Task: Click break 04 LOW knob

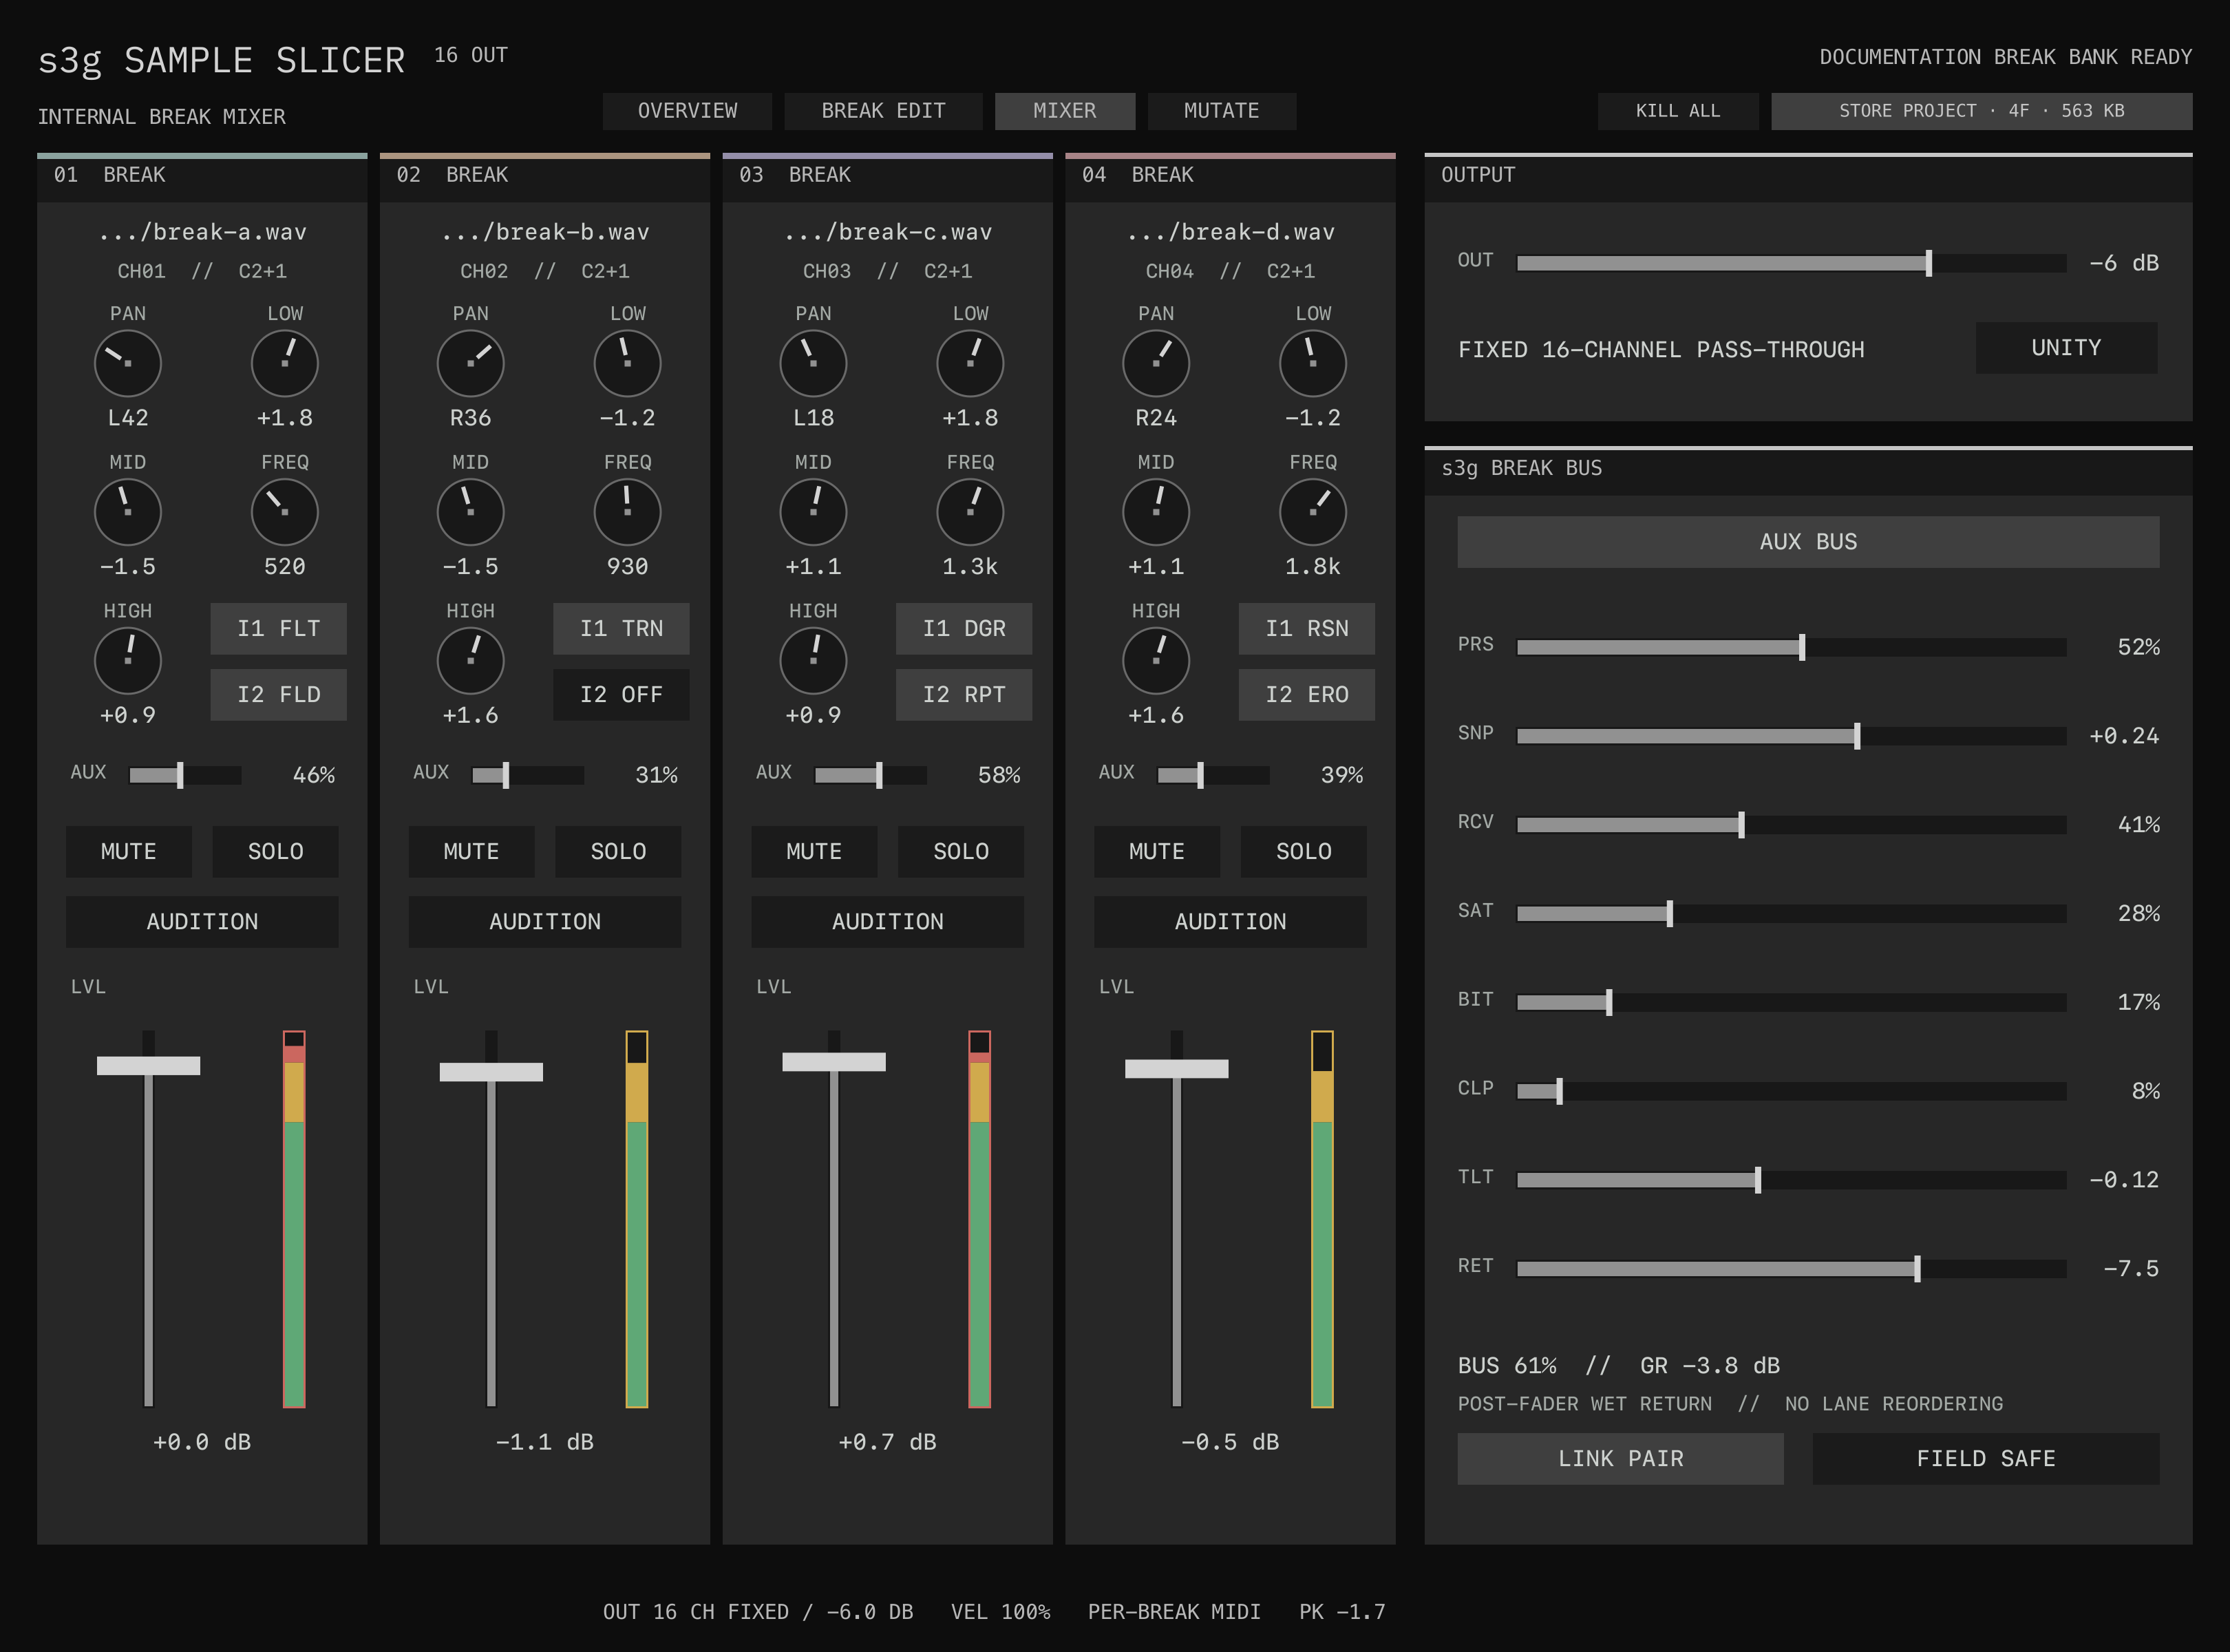Action: tap(1313, 363)
